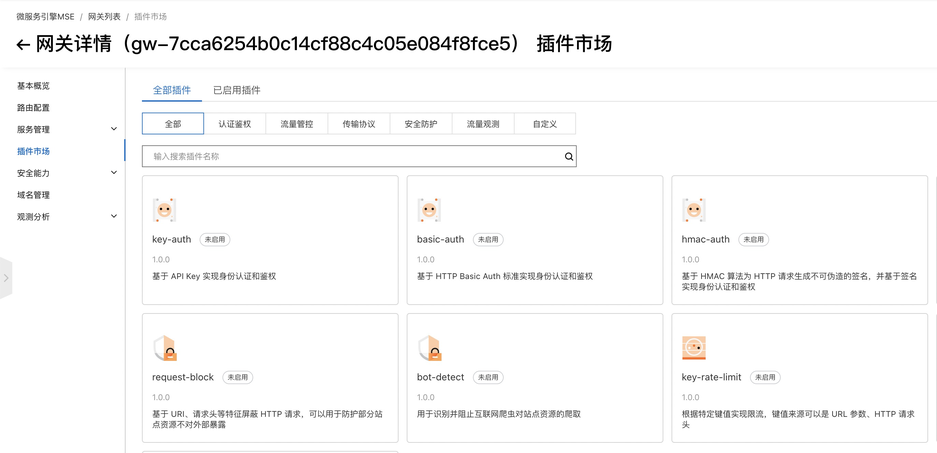The width and height of the screenshot is (937, 453).
Task: Click the basic-auth plugin icon
Action: pos(429,210)
